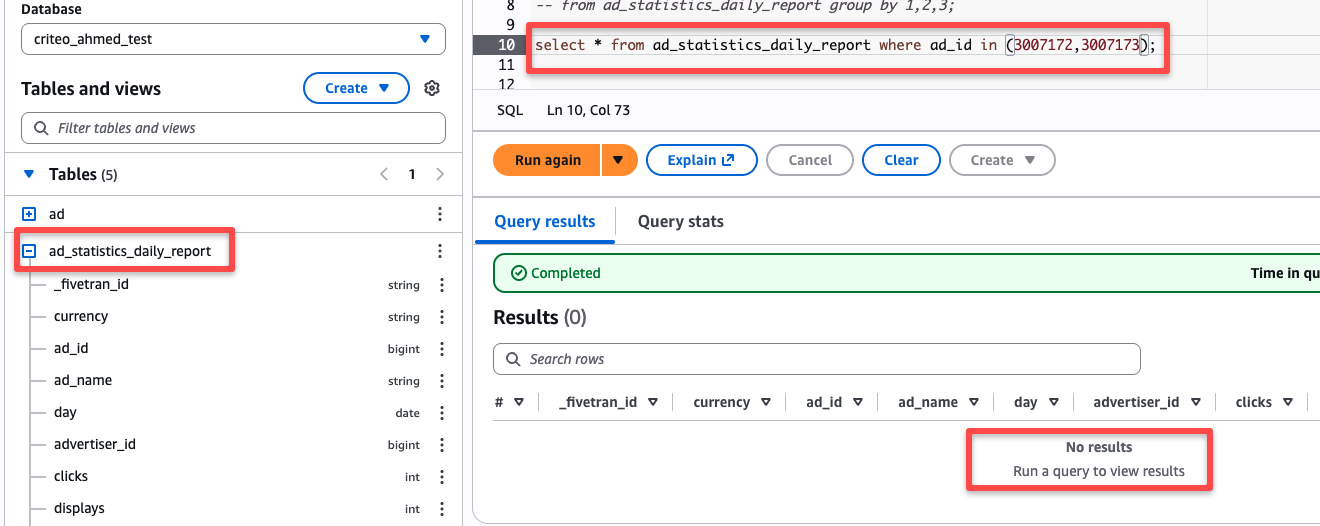The image size is (1320, 526).
Task: Open the Database dropdown showing criteo_ahmed_test
Action: coord(233,39)
